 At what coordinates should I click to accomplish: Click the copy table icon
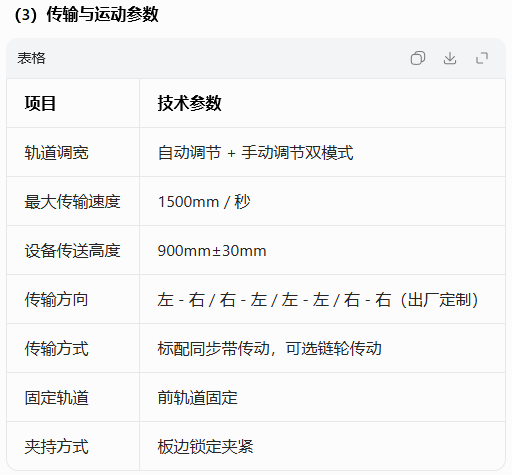418,58
